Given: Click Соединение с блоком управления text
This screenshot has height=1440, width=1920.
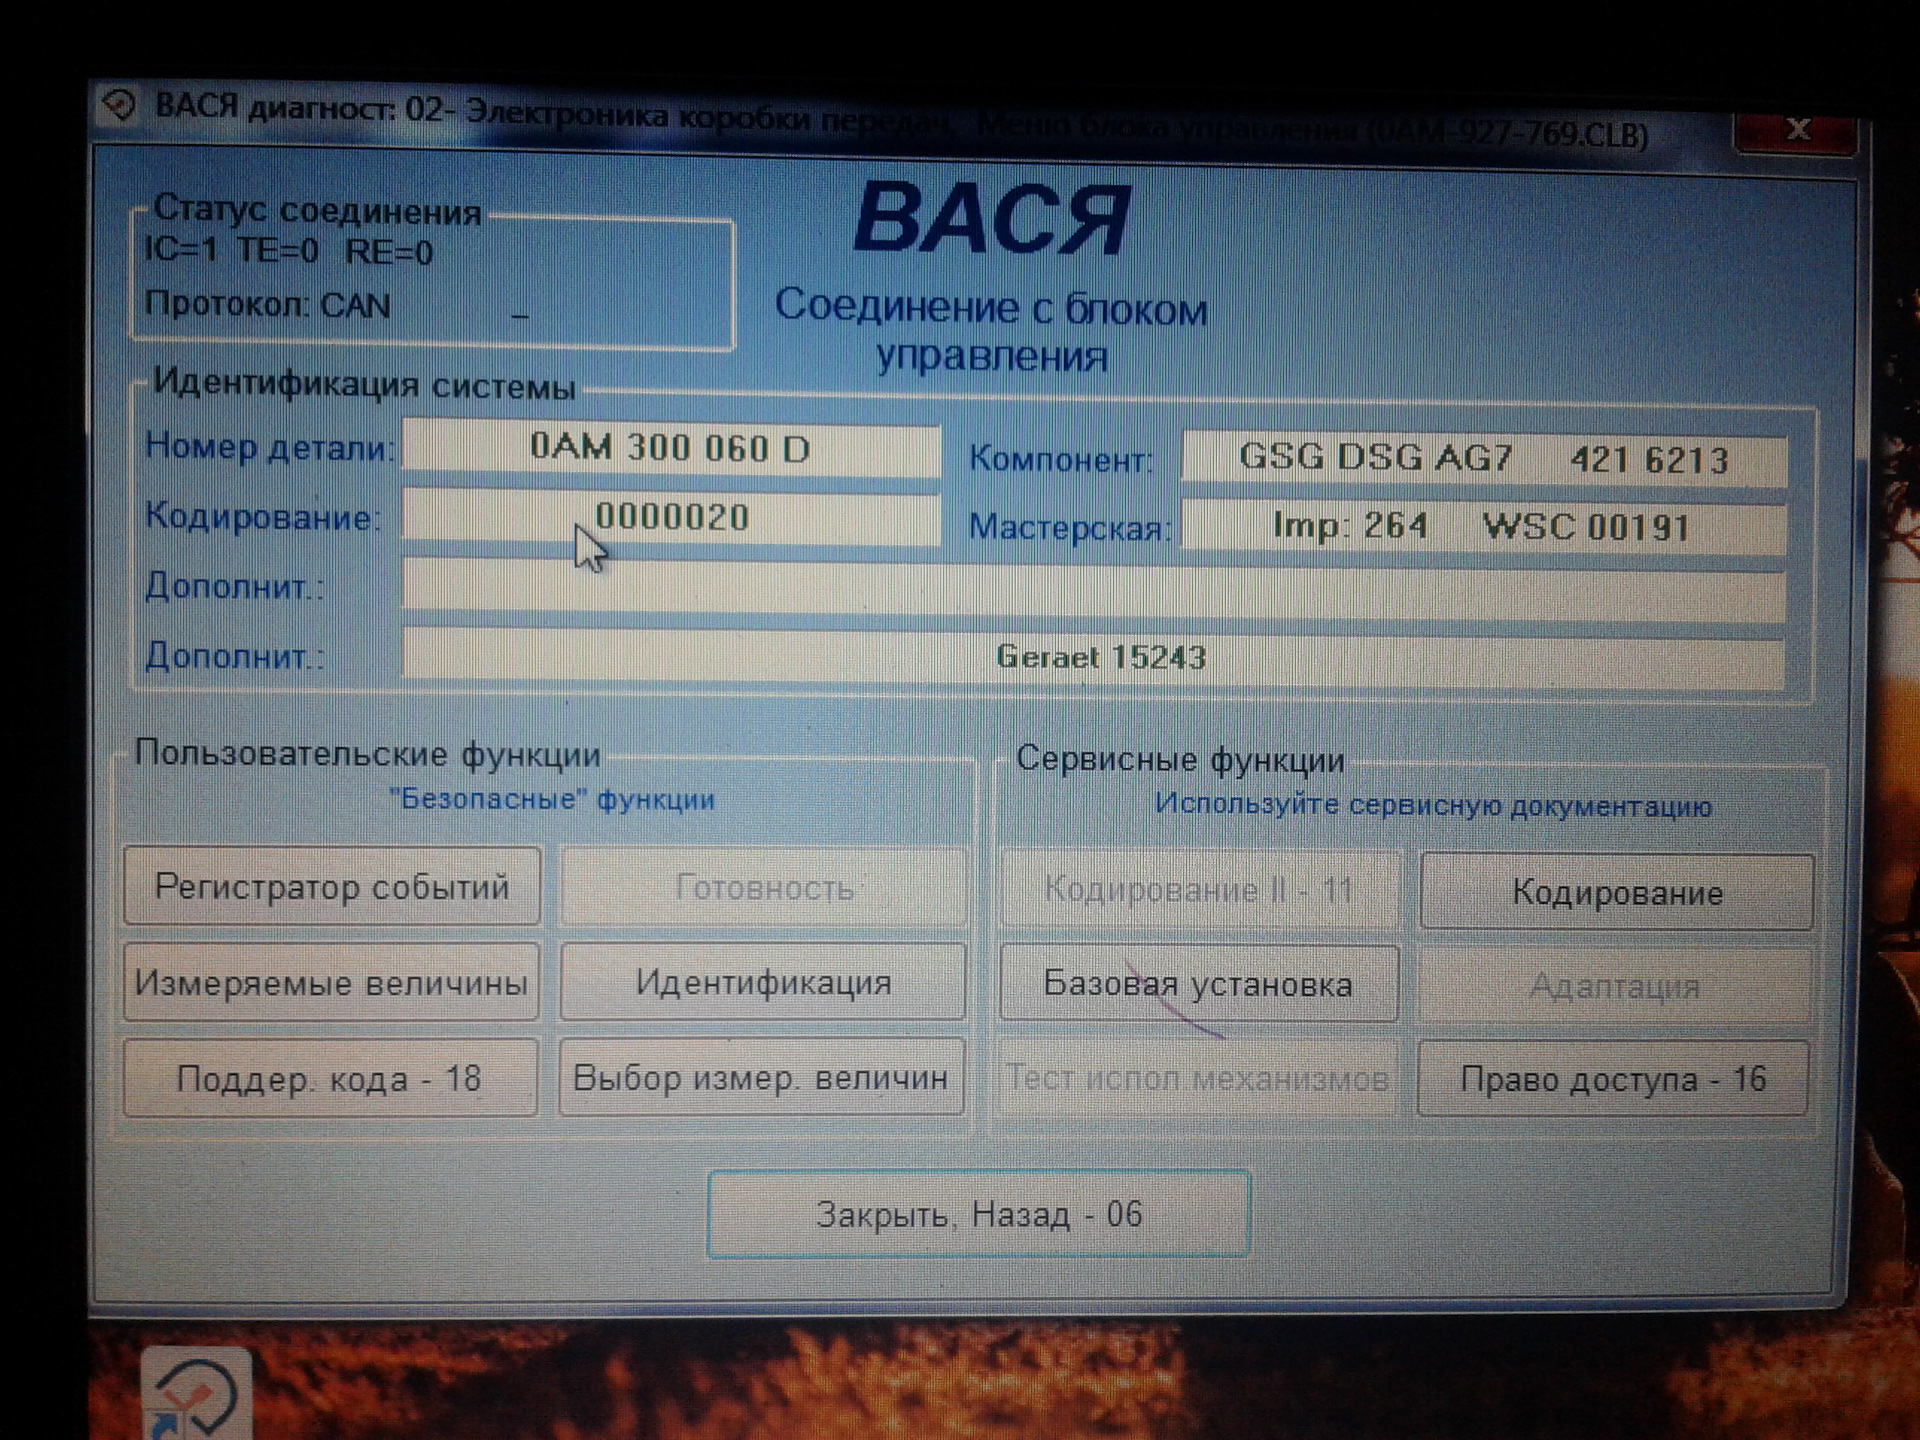Looking at the screenshot, I should (991, 331).
